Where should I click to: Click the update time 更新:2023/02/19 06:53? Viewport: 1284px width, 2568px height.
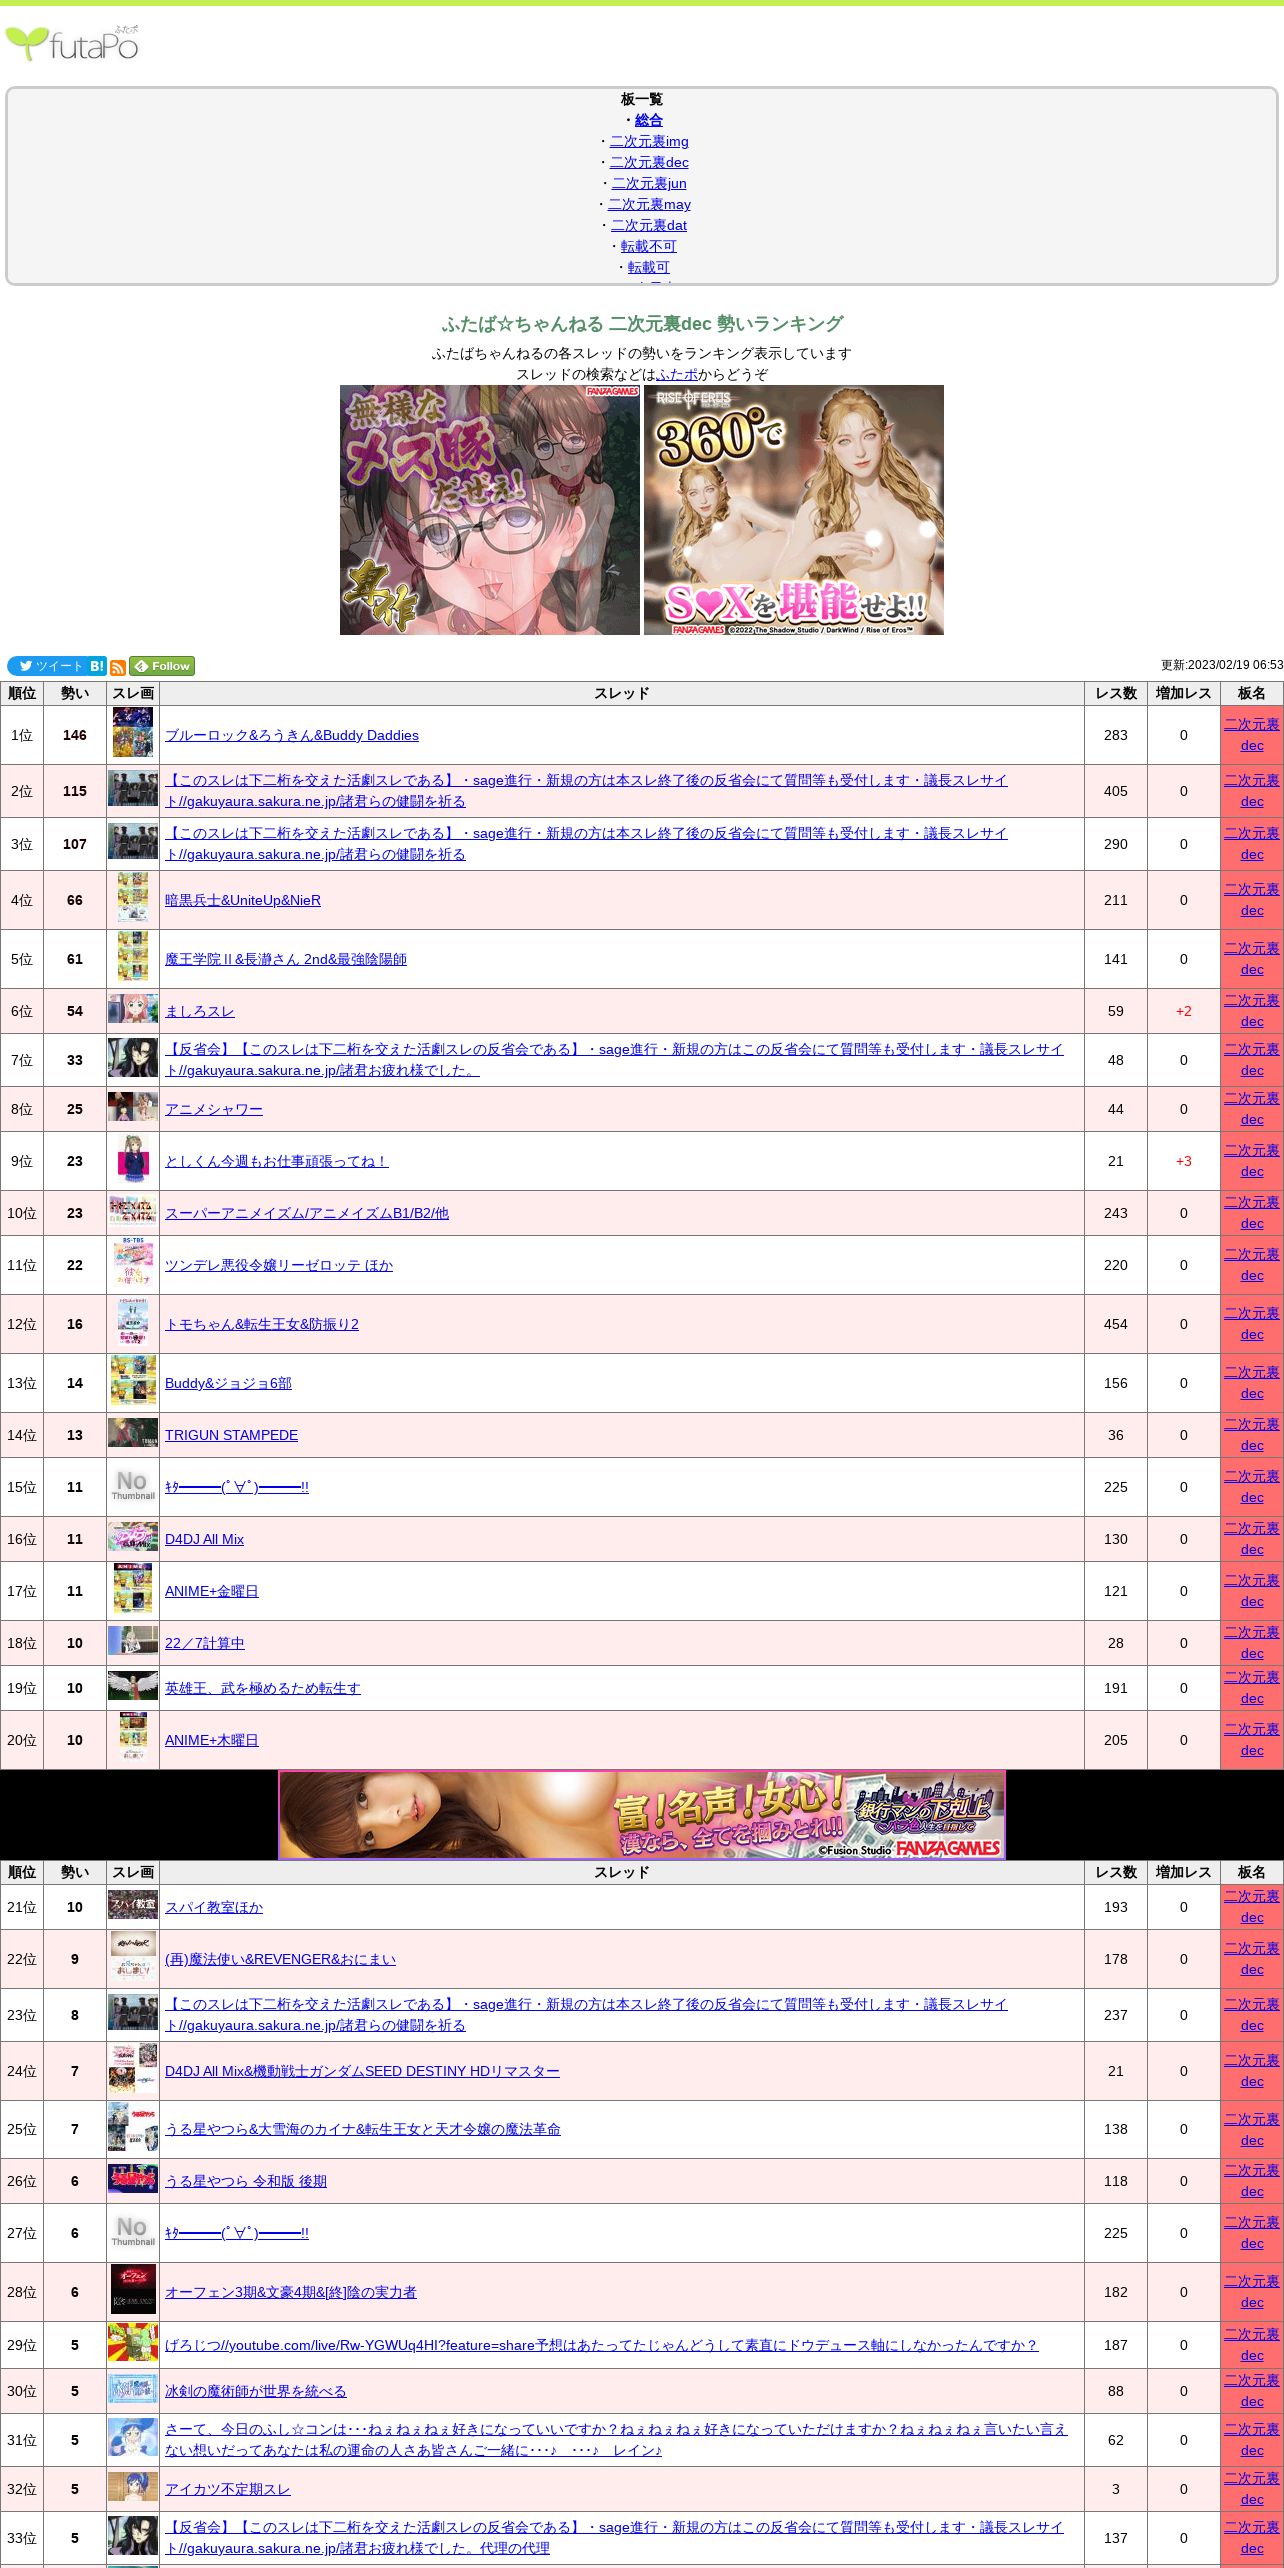coord(1222,665)
